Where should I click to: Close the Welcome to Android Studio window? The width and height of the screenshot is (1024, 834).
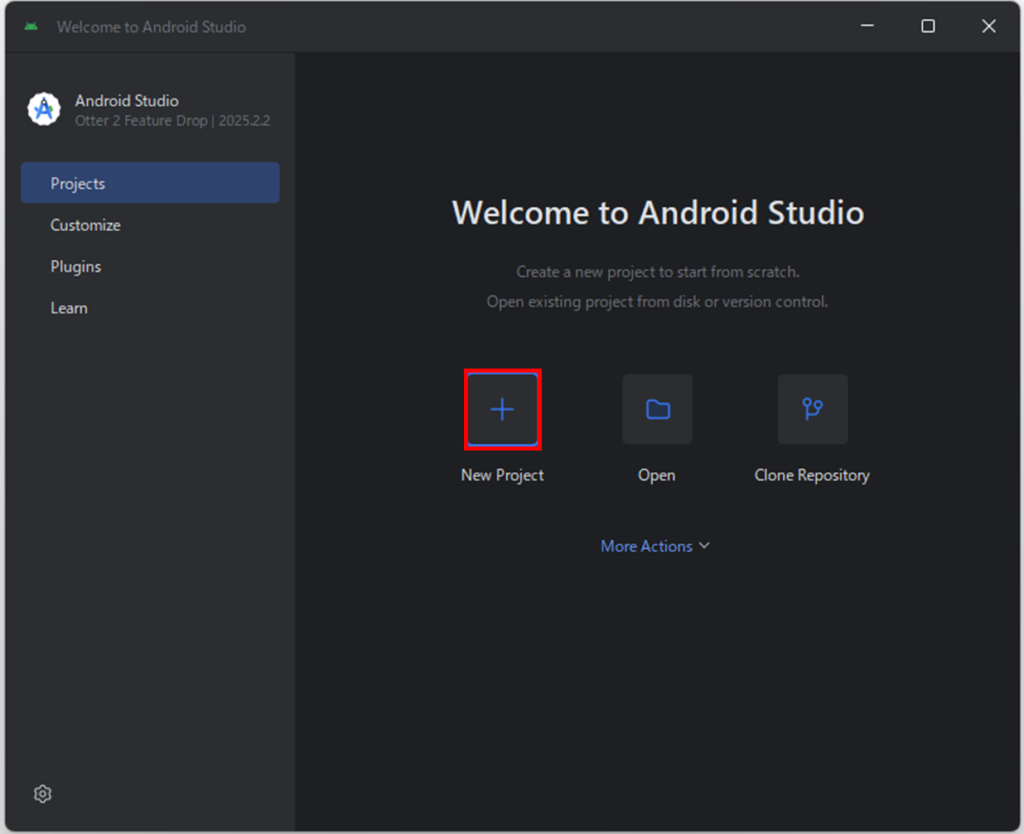989,26
